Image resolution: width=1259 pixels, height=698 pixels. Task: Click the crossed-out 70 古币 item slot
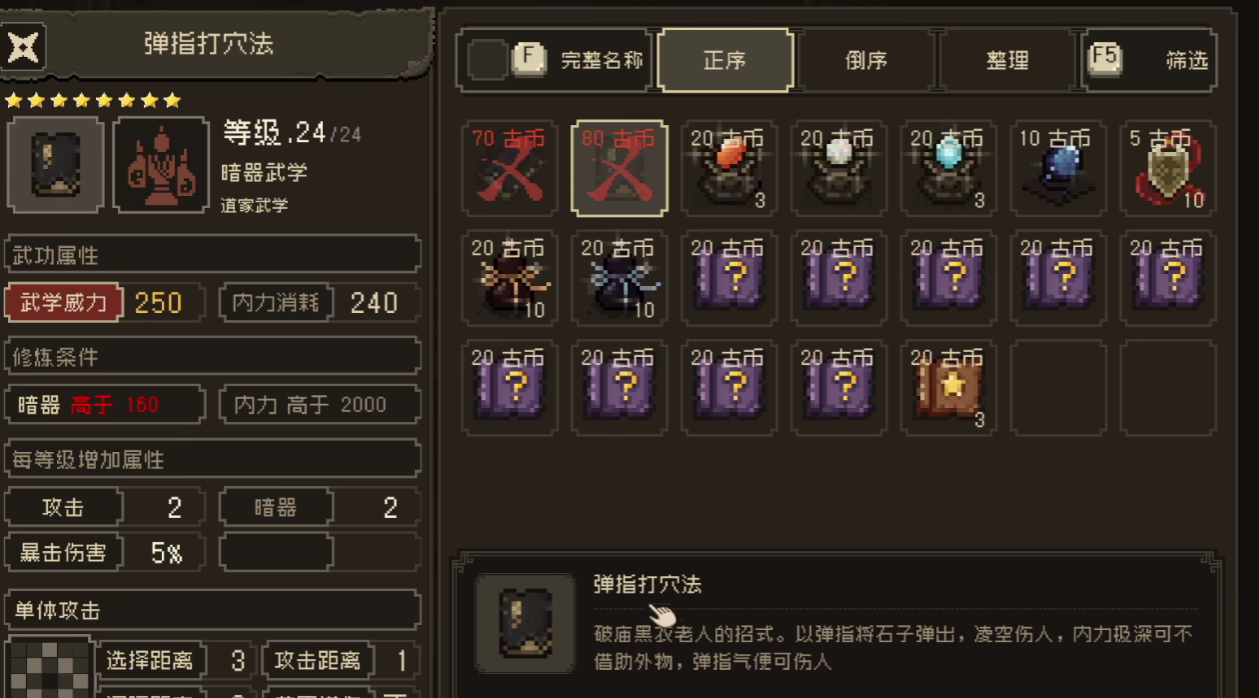point(509,168)
